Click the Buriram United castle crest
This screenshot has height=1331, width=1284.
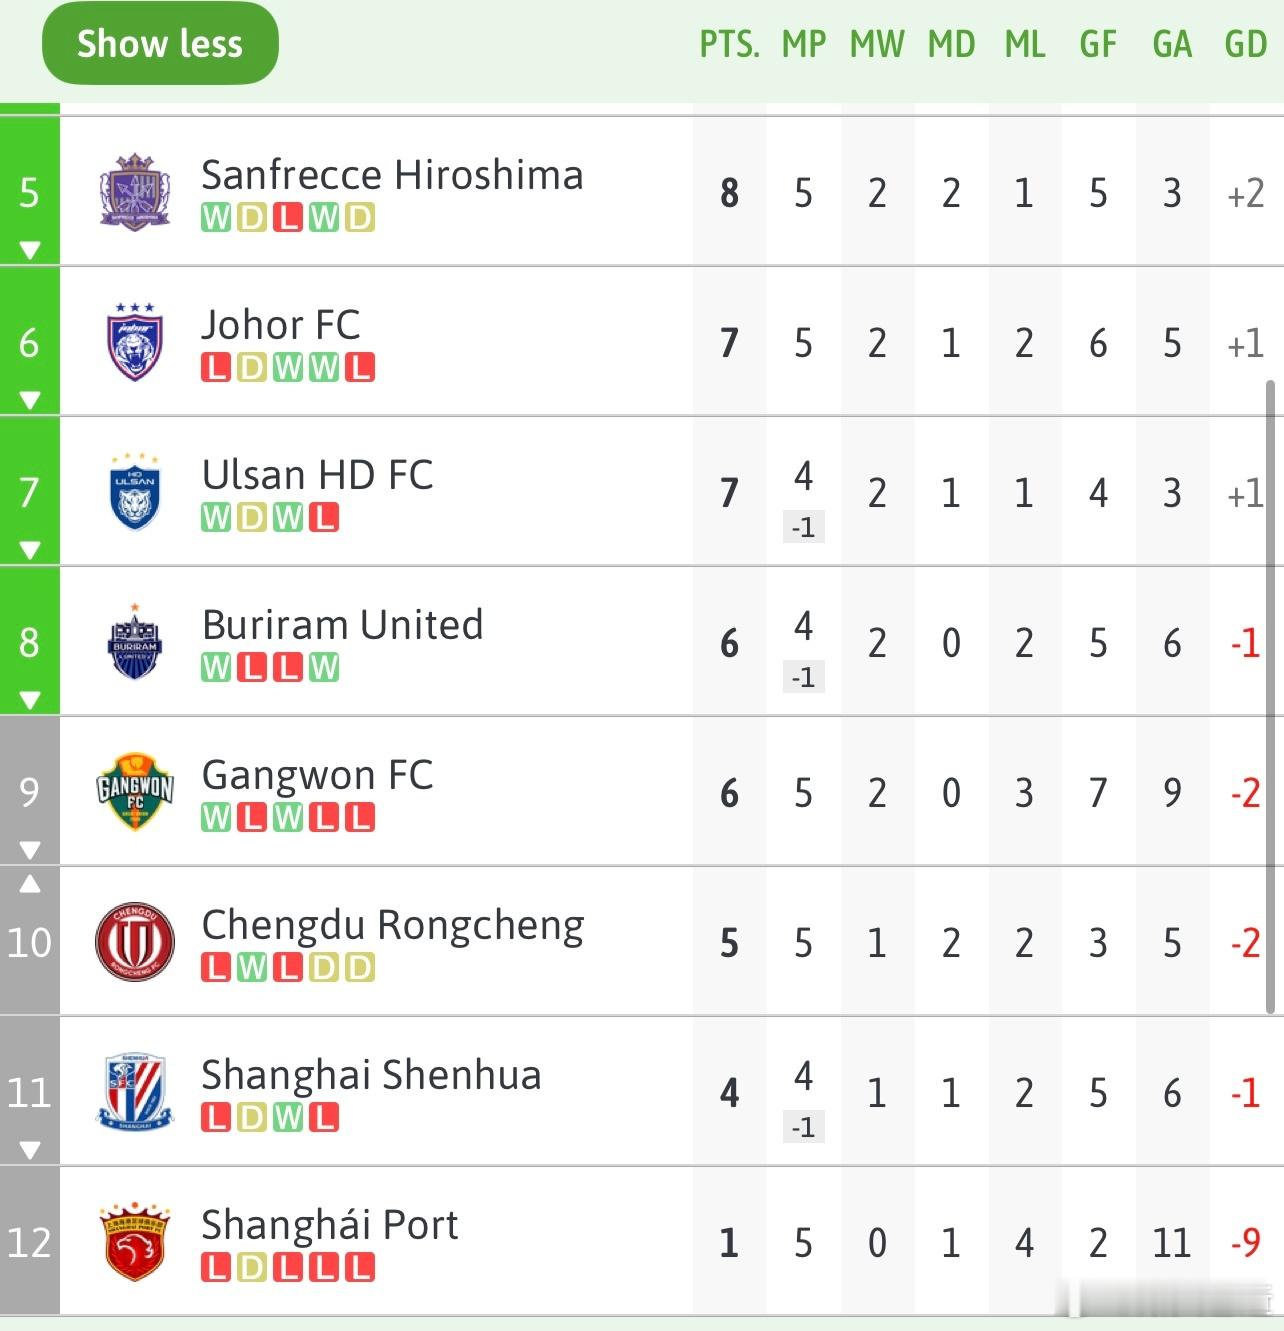pyautogui.click(x=135, y=642)
